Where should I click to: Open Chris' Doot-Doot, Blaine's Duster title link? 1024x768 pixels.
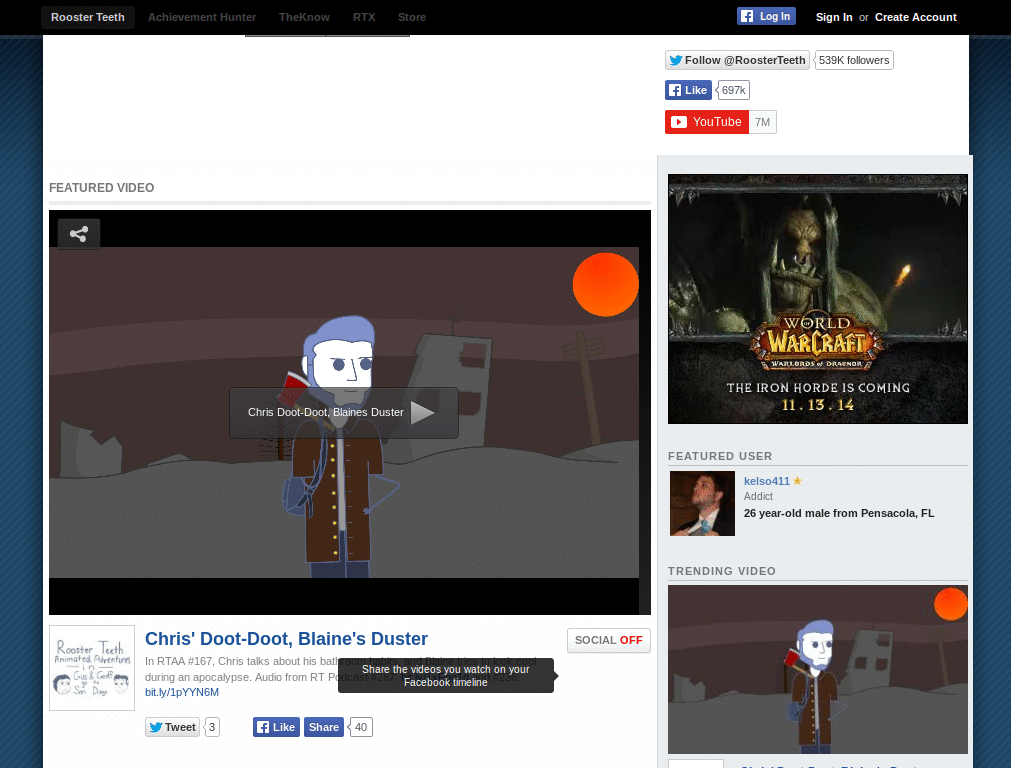click(286, 639)
